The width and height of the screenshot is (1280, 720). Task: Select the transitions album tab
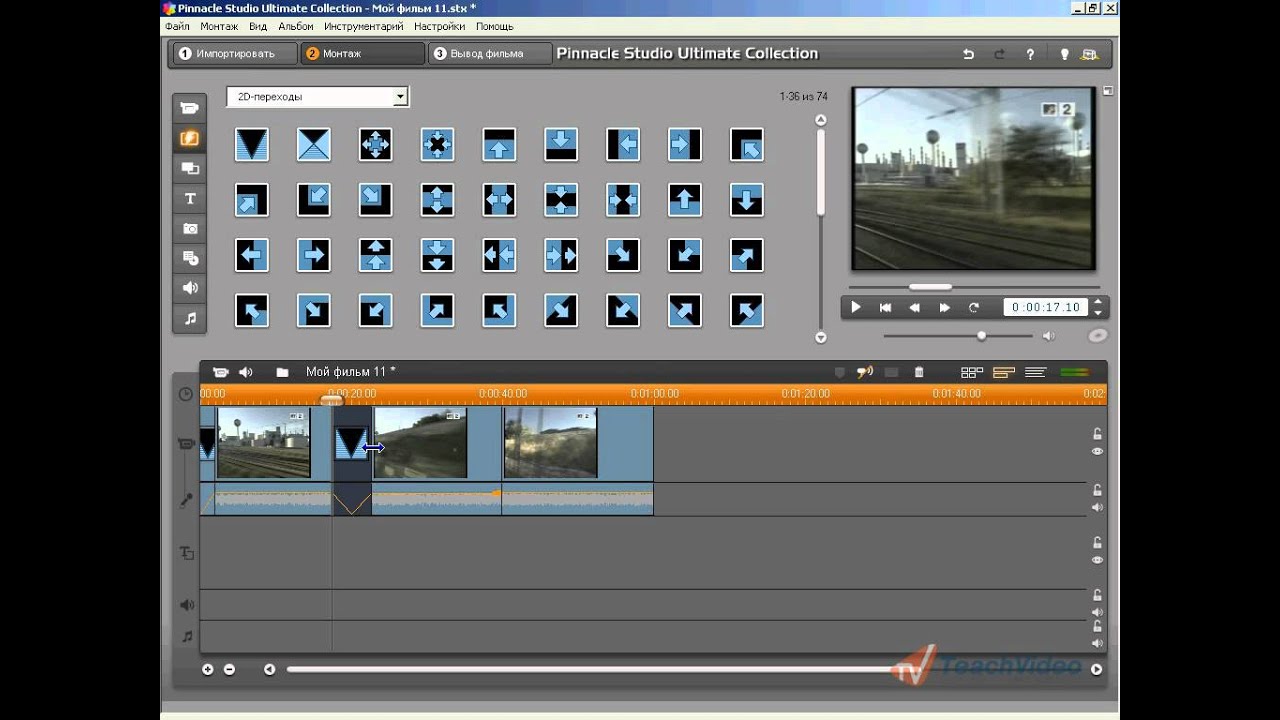(189, 138)
